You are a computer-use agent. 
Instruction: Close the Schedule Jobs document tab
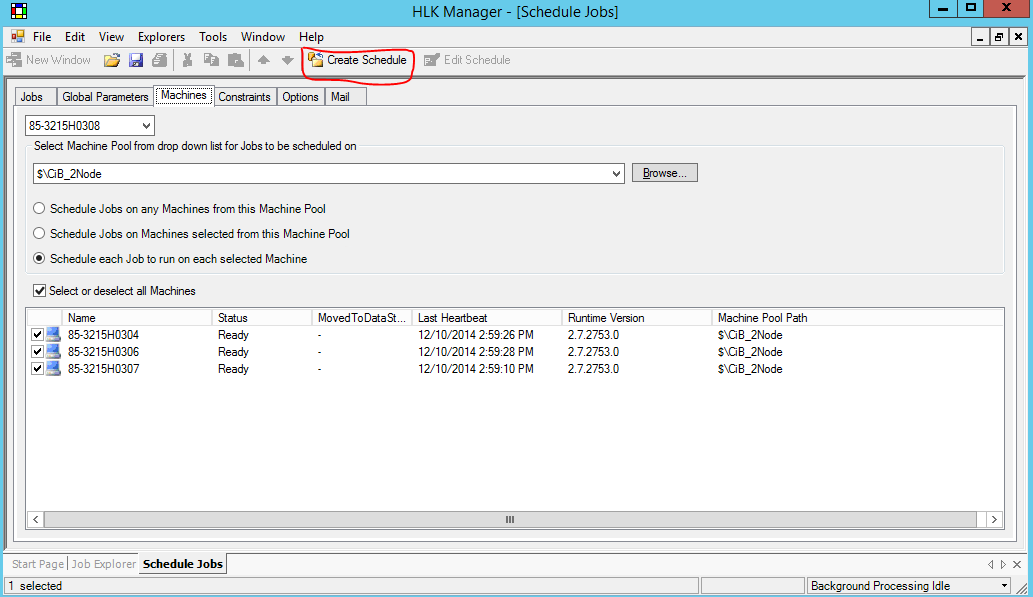(x=1017, y=565)
